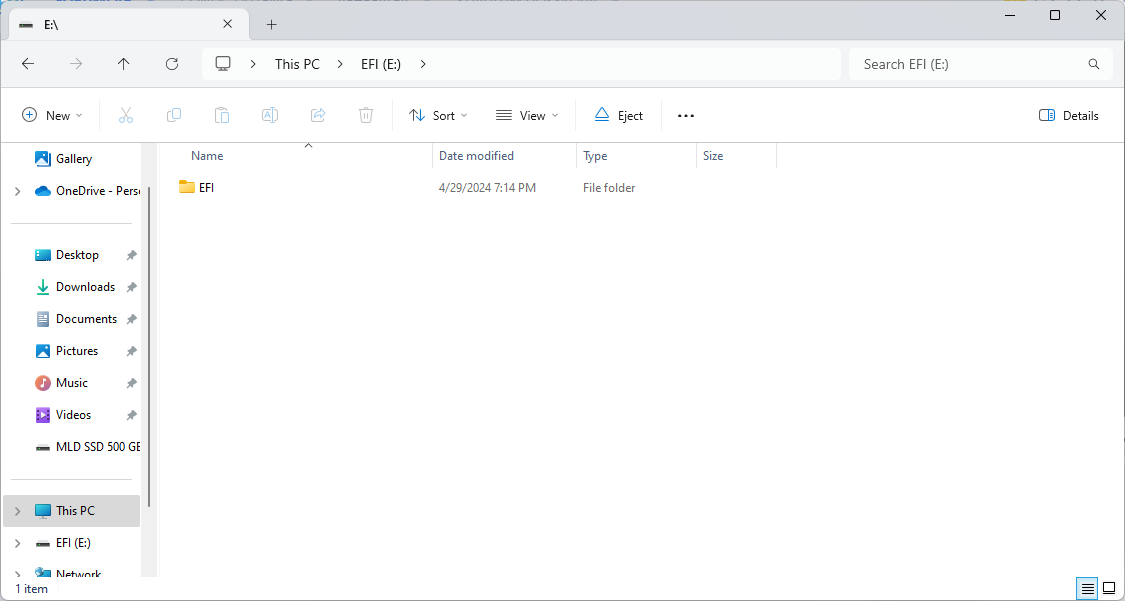Select This PC in address breadcrumb

pos(297,64)
